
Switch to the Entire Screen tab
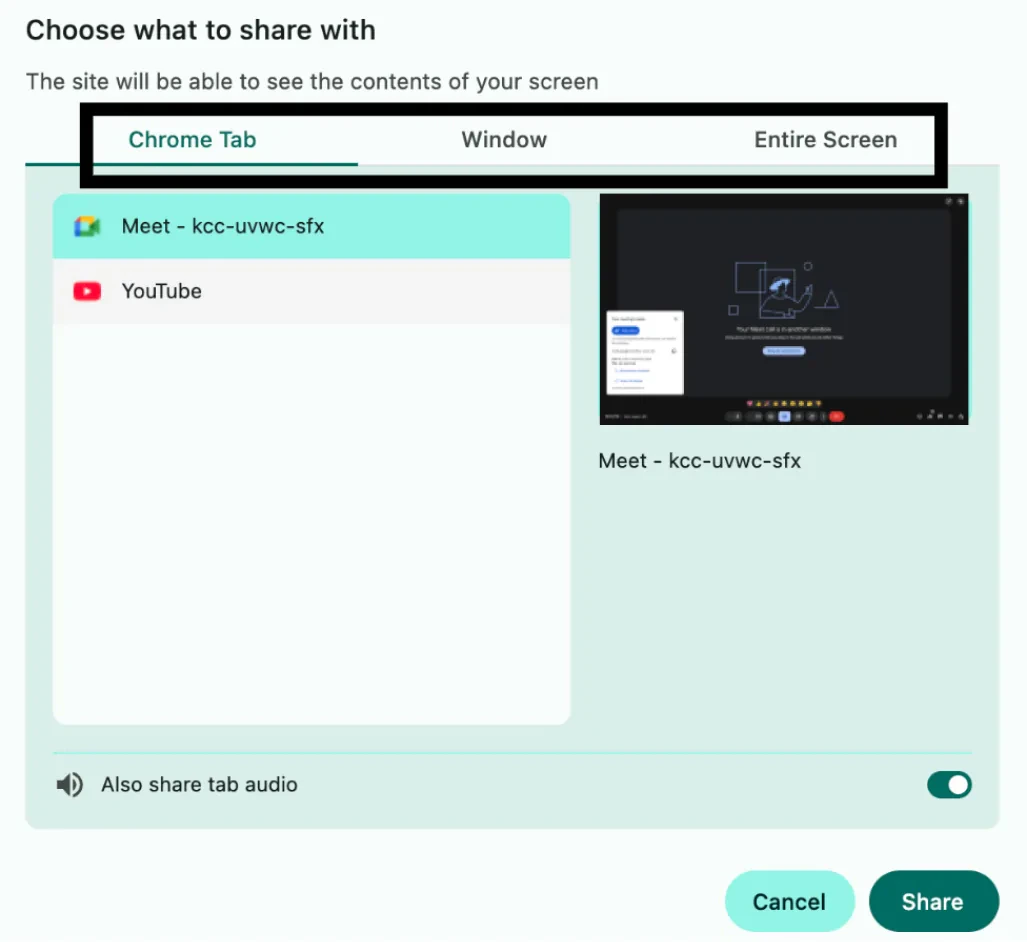(x=825, y=140)
